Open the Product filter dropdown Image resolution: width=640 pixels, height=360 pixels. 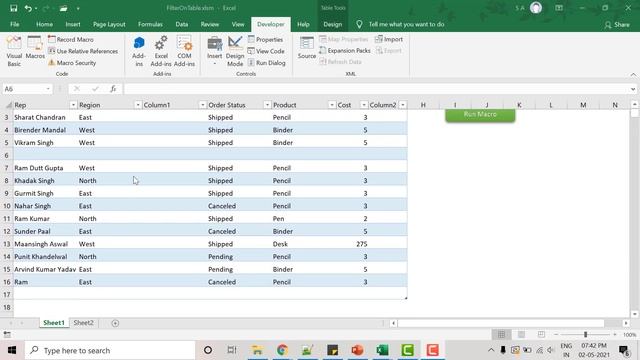coord(332,105)
